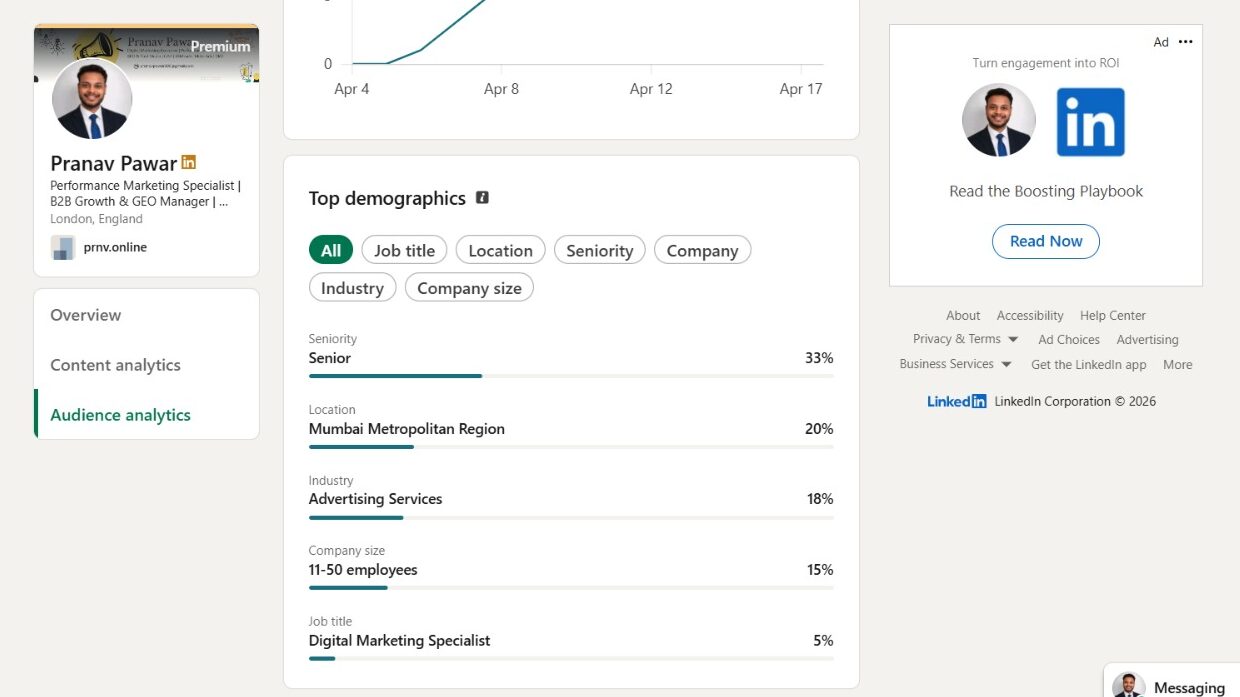Click the Senior 33% progress bar
The height and width of the screenshot is (697, 1240).
(571, 376)
